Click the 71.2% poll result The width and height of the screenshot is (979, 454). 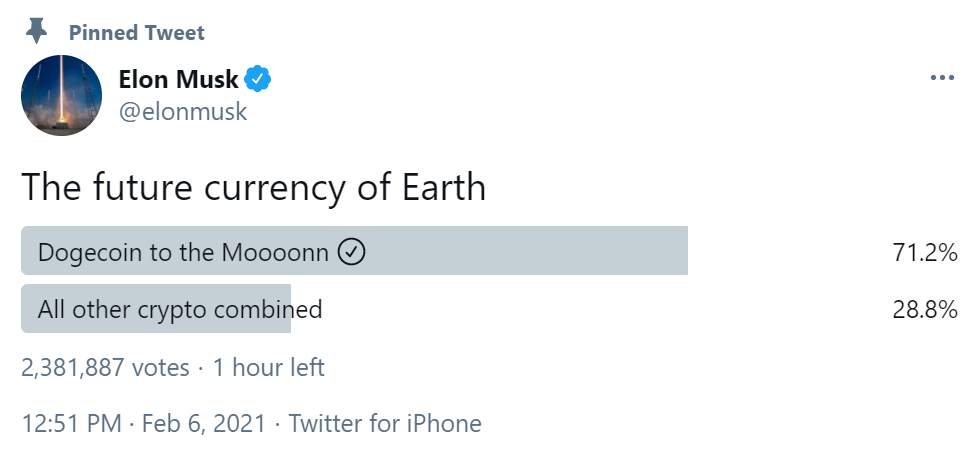(925, 253)
